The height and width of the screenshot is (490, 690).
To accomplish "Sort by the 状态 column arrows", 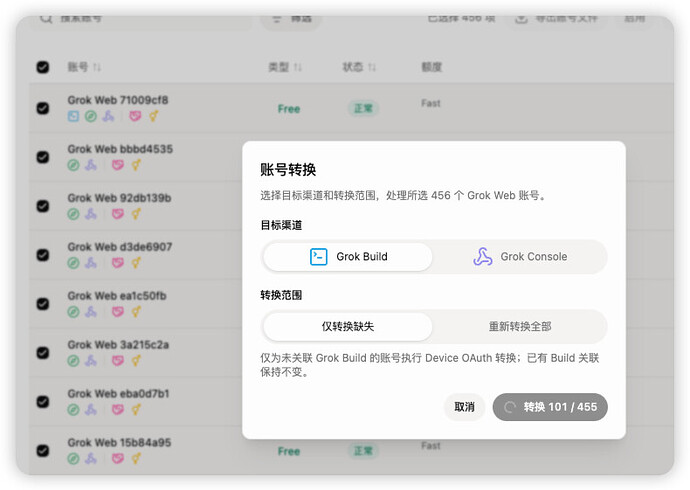I will pos(372,67).
